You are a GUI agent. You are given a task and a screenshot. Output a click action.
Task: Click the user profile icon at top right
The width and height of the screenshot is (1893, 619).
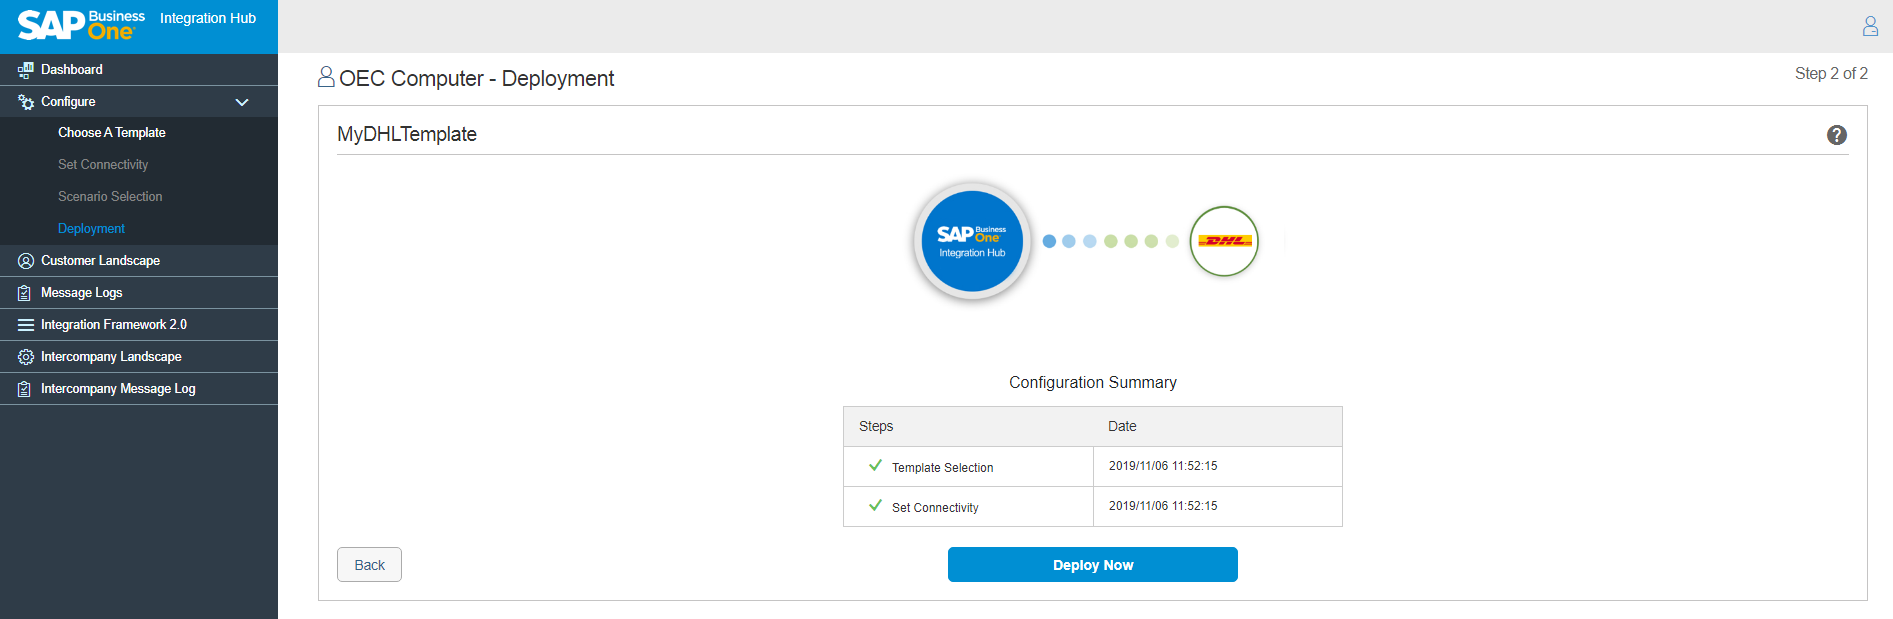coord(1870,26)
